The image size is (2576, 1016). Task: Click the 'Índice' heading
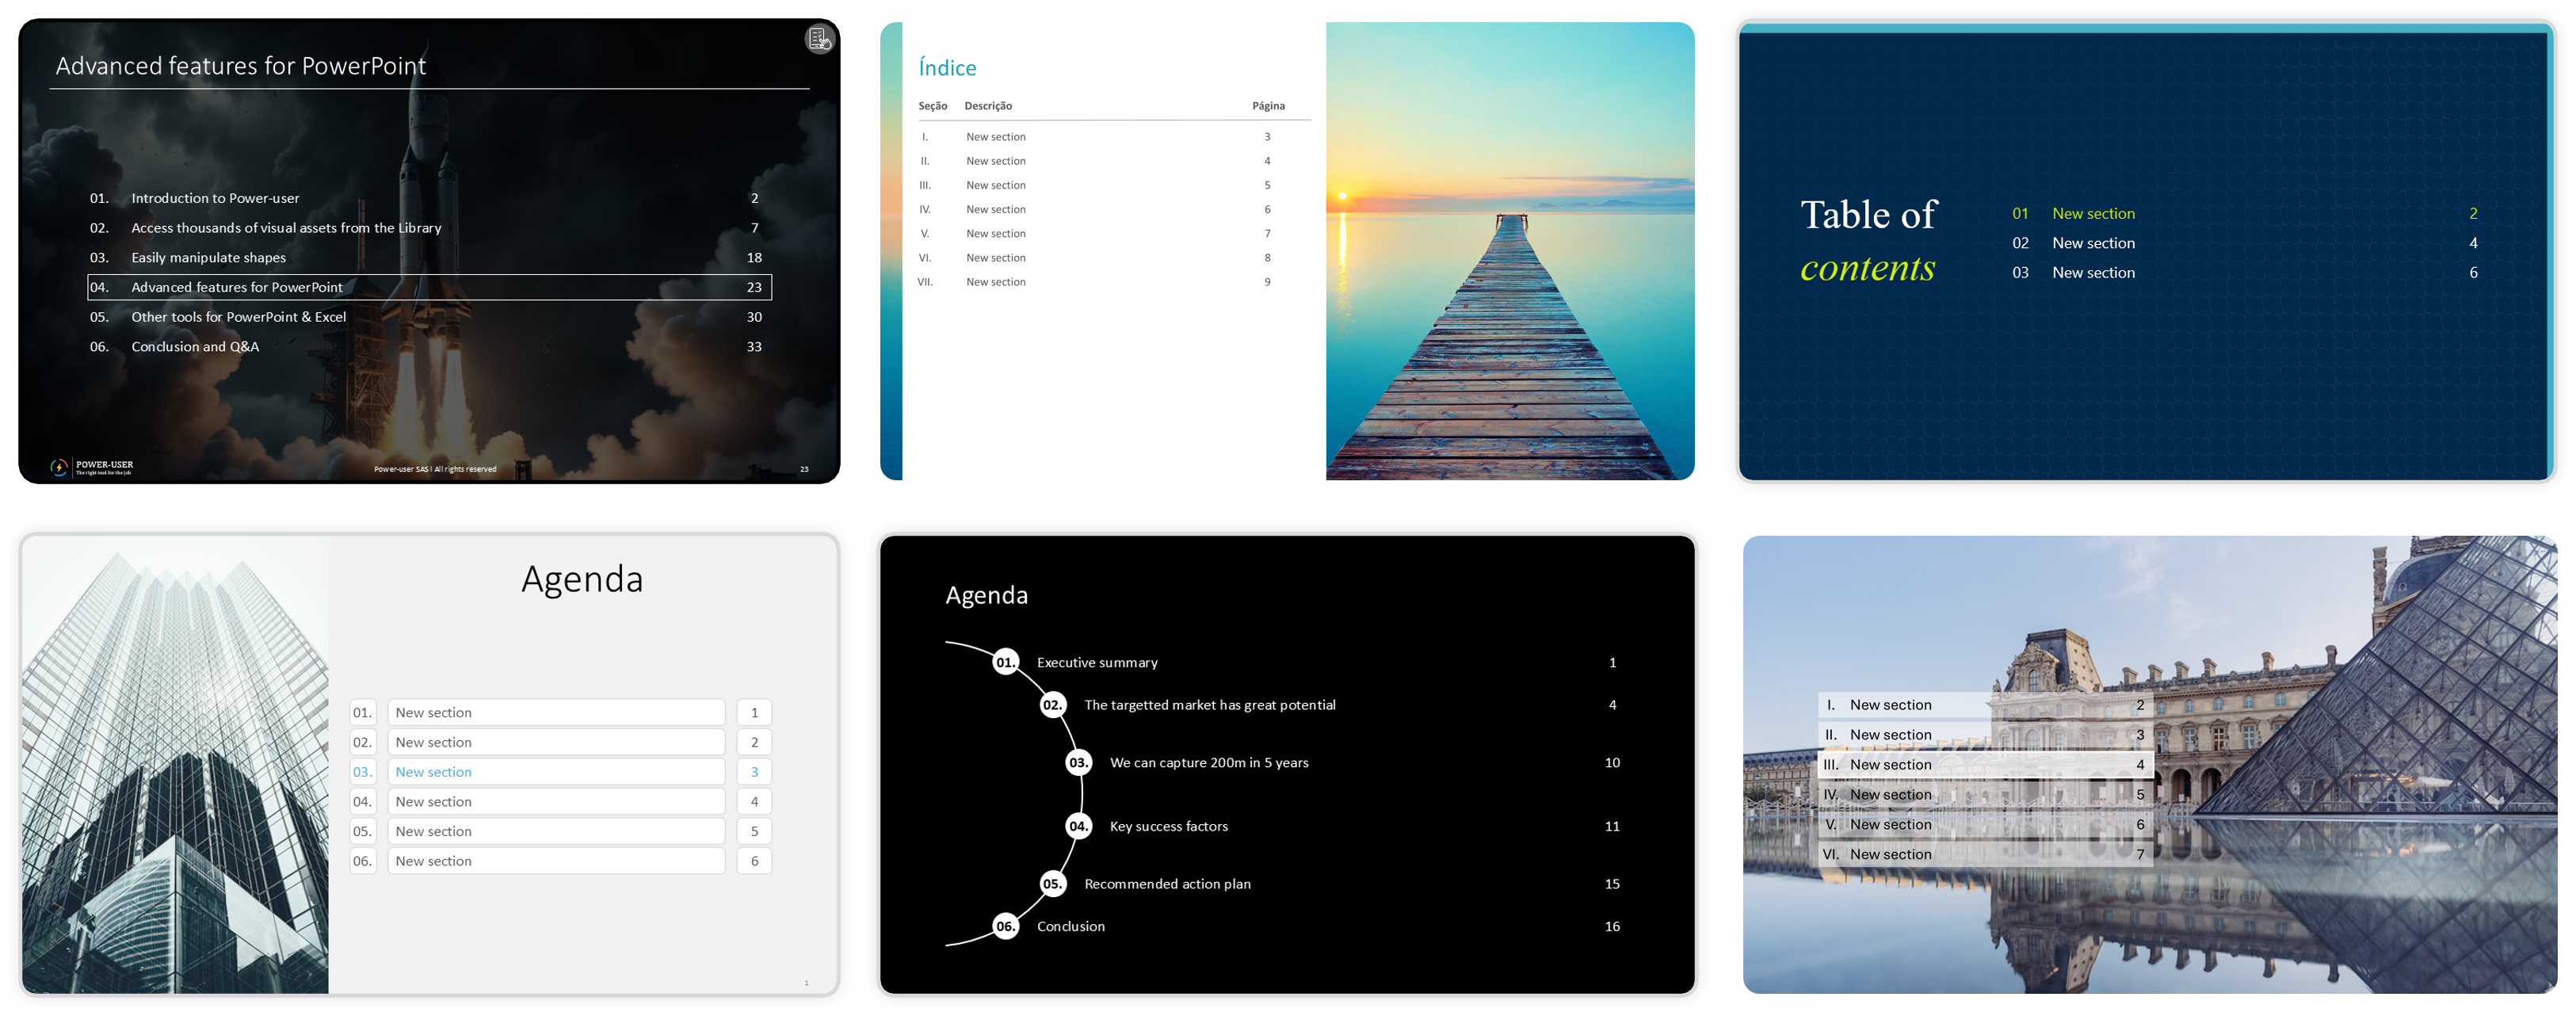pos(947,68)
